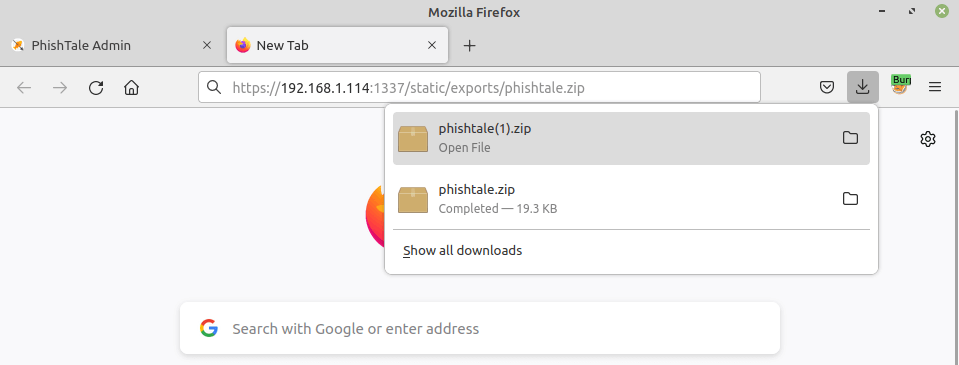Go to the Firefox home page
The image size is (959, 365).
pos(131,87)
